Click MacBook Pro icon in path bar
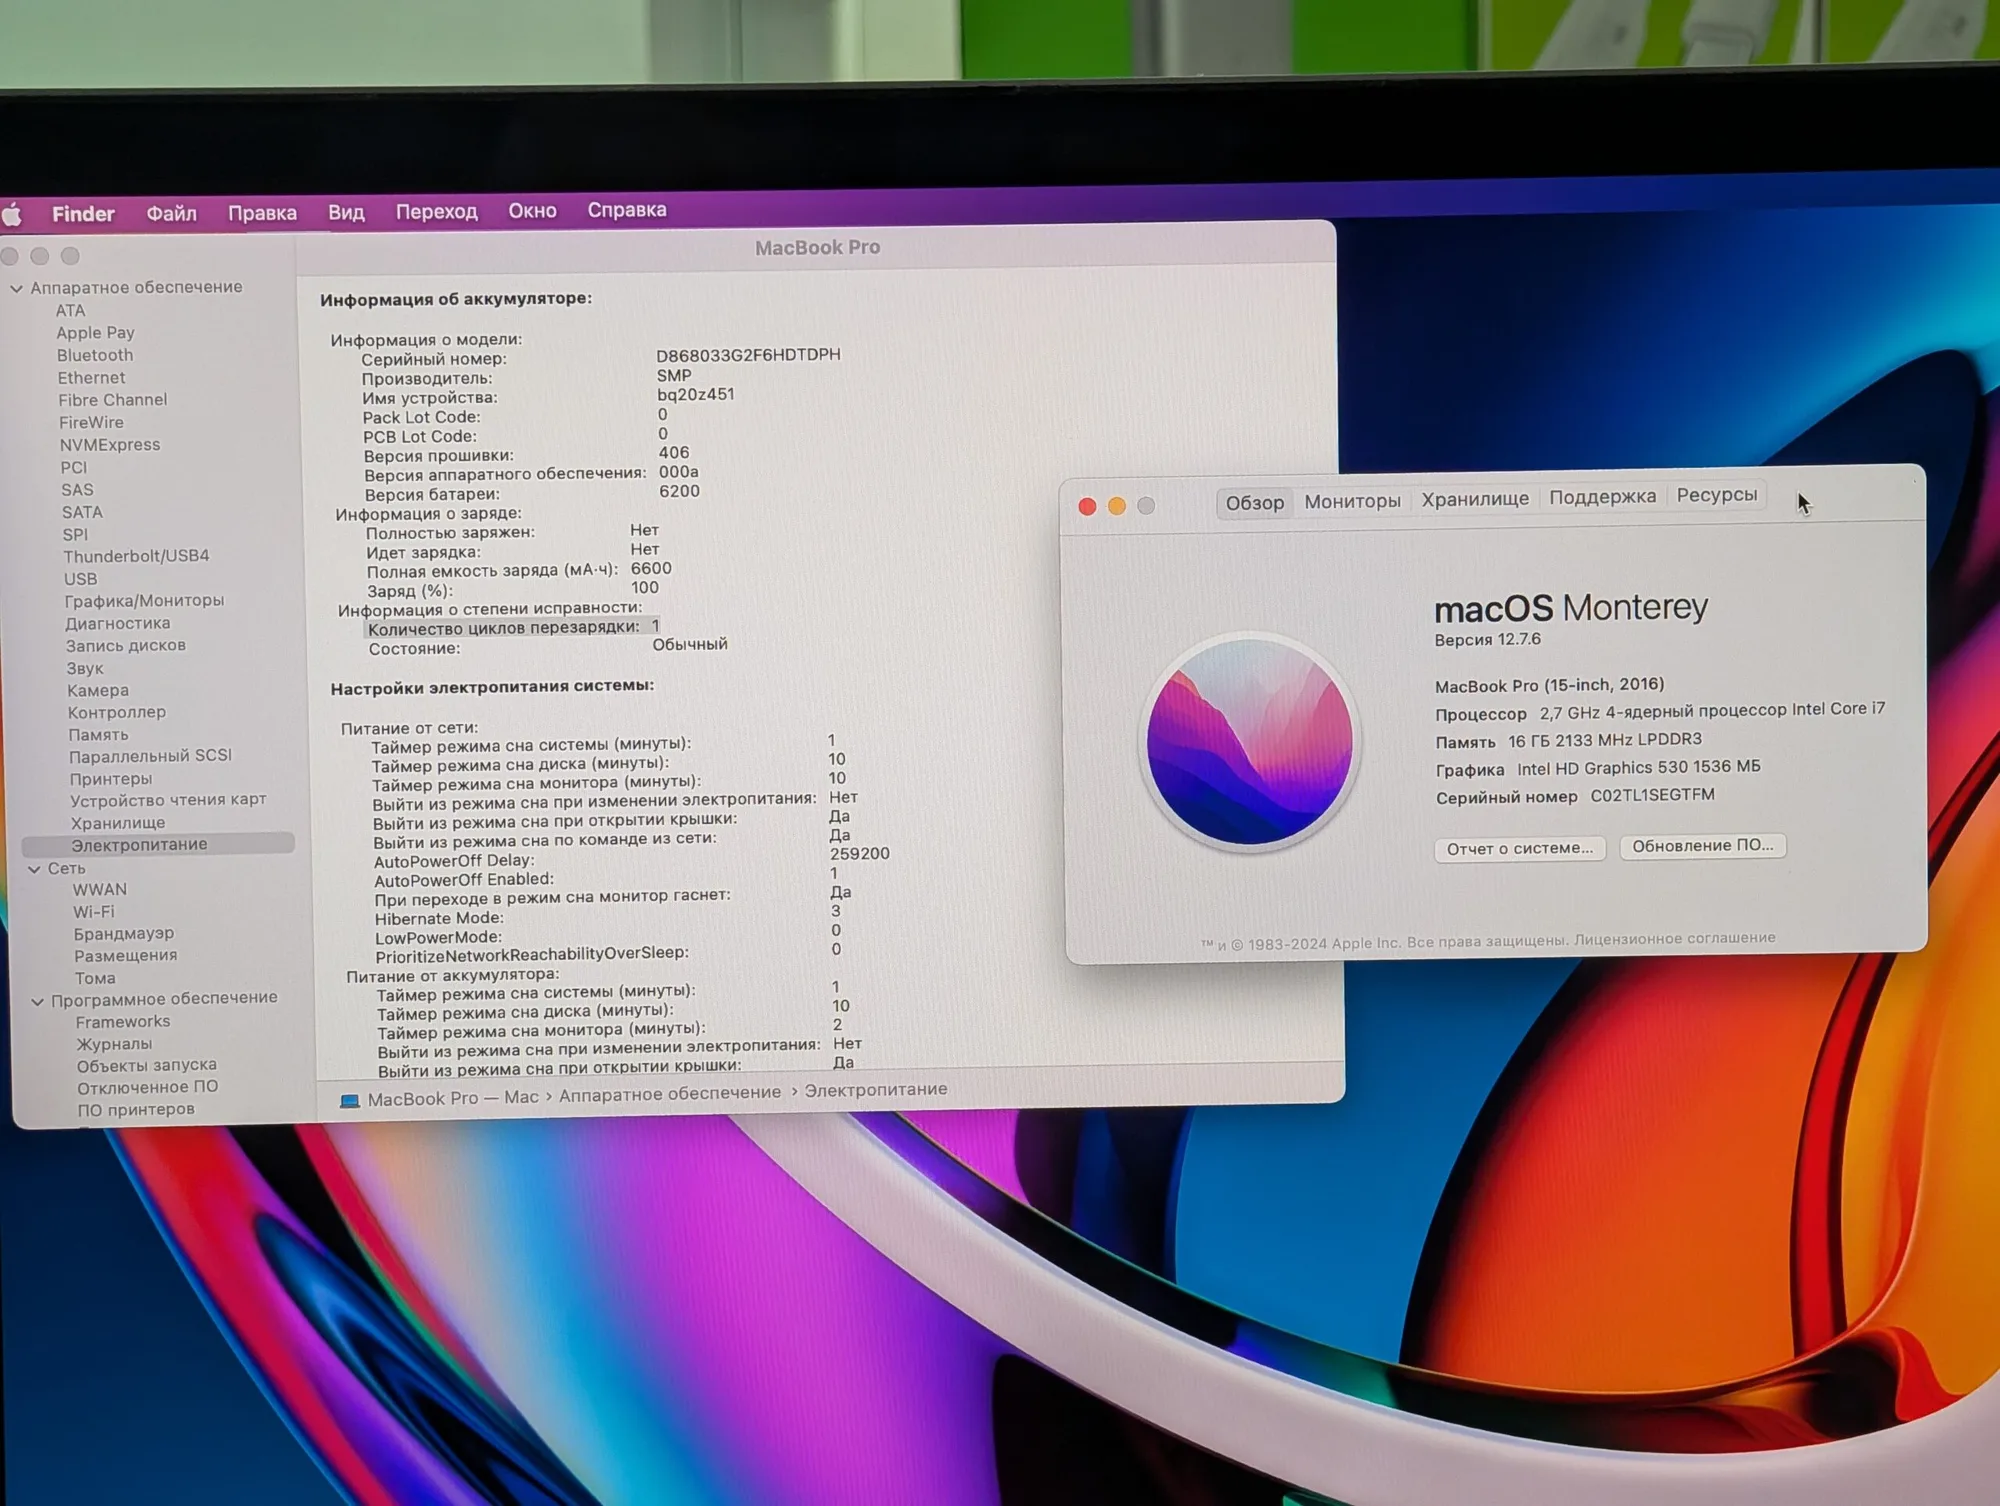 point(349,1100)
